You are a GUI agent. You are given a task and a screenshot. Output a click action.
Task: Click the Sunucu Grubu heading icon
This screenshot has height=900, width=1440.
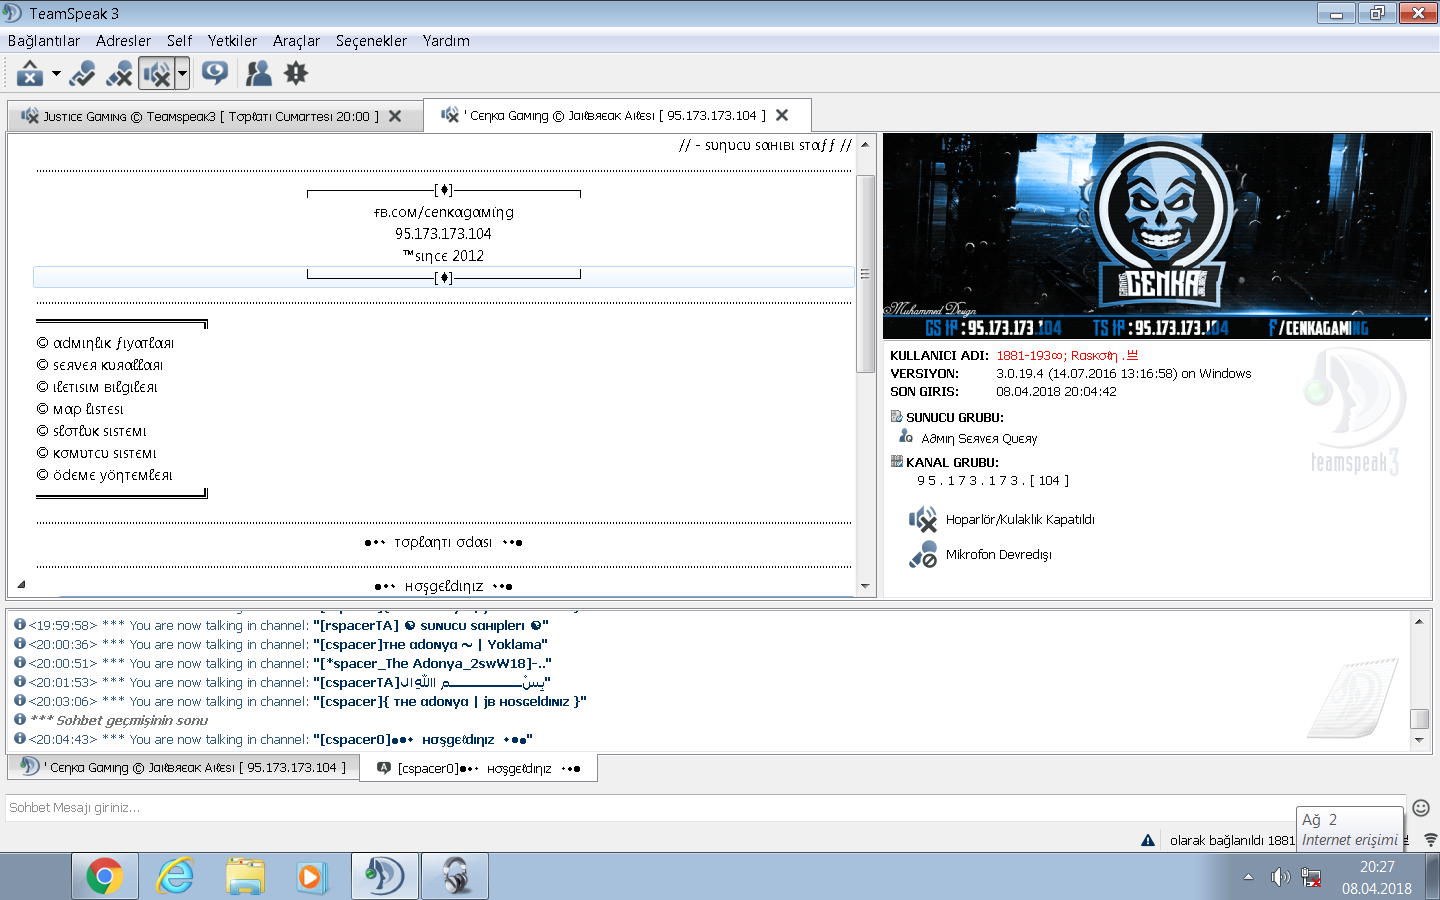[x=896, y=417]
